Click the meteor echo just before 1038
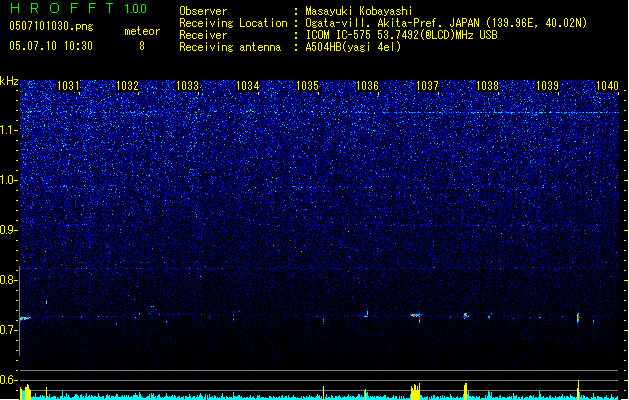Image resolution: width=629 pixels, height=400 pixels. 466,316
